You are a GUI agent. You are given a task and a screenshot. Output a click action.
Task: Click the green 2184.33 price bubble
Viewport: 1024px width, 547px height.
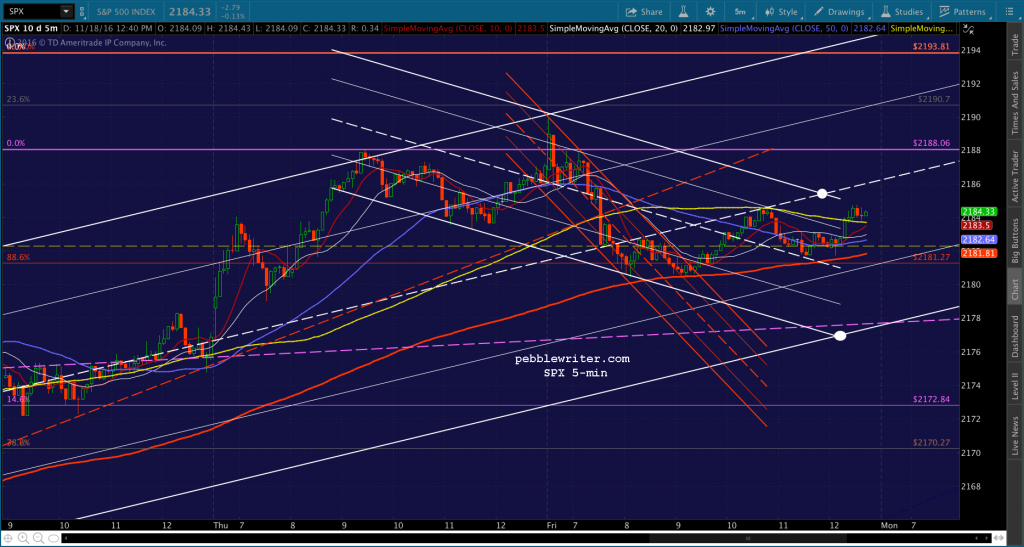pyautogui.click(x=978, y=211)
